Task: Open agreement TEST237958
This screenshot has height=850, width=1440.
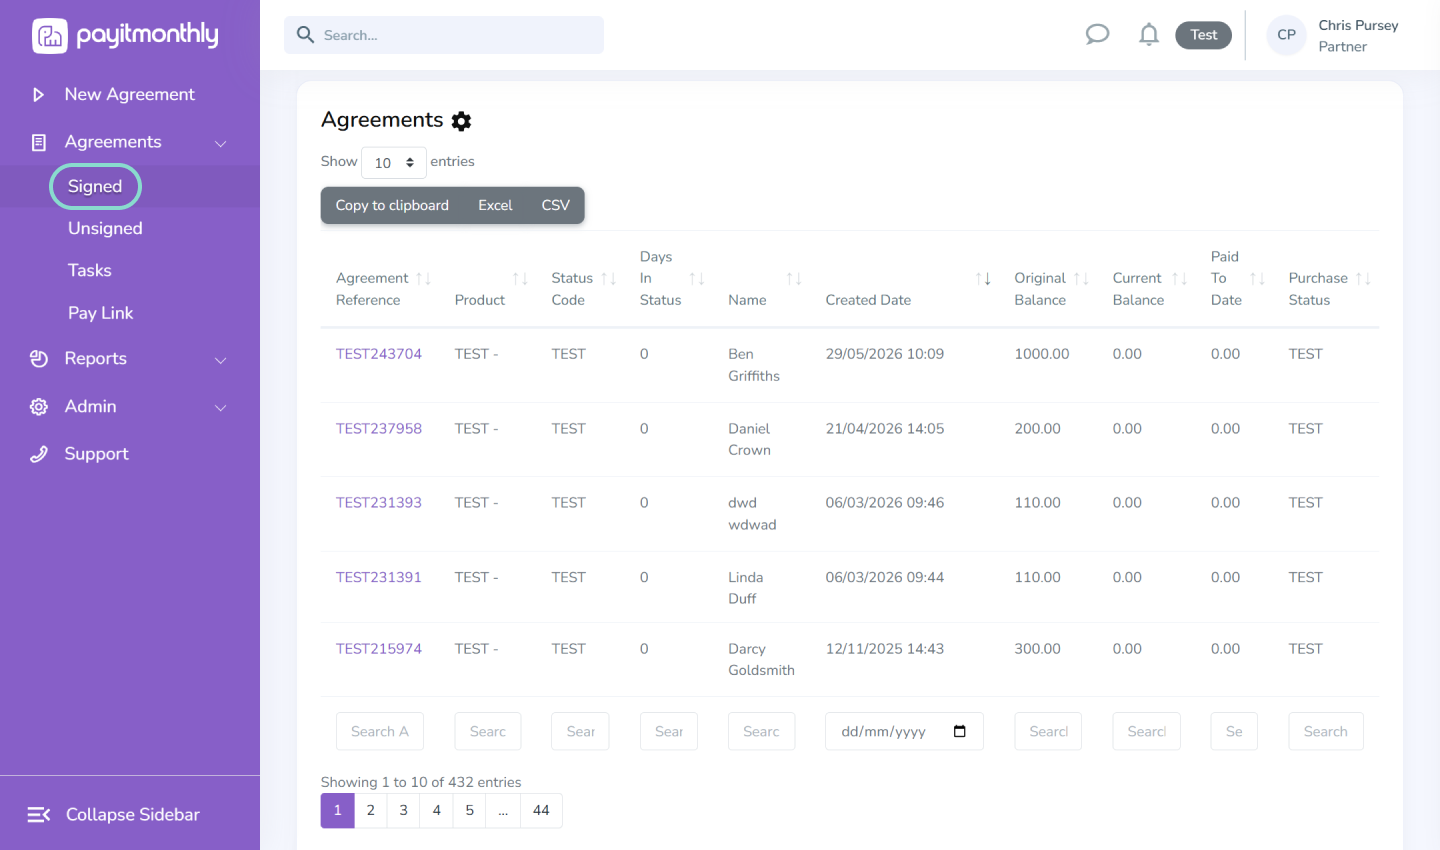Action: click(379, 429)
